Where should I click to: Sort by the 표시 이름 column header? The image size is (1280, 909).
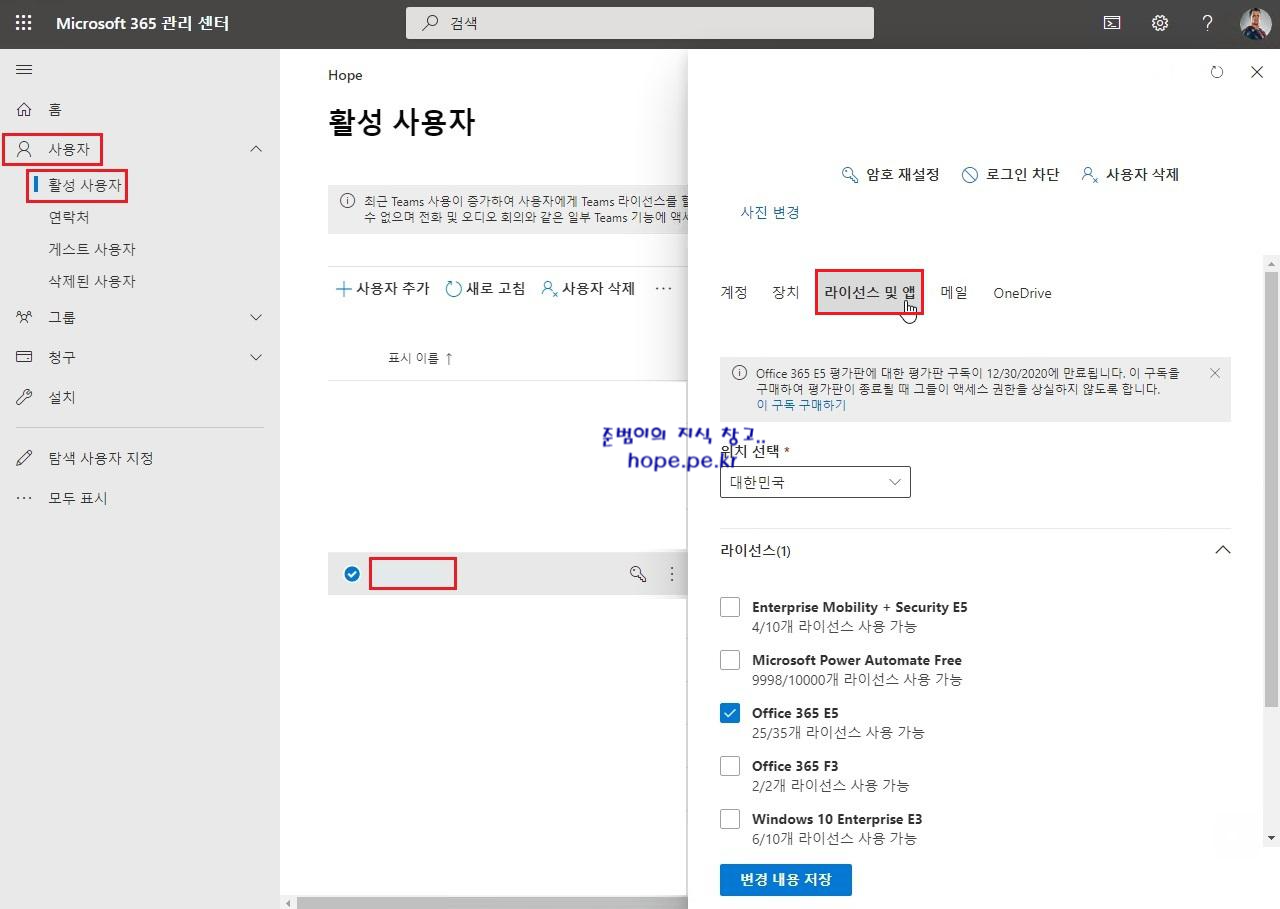[420, 358]
